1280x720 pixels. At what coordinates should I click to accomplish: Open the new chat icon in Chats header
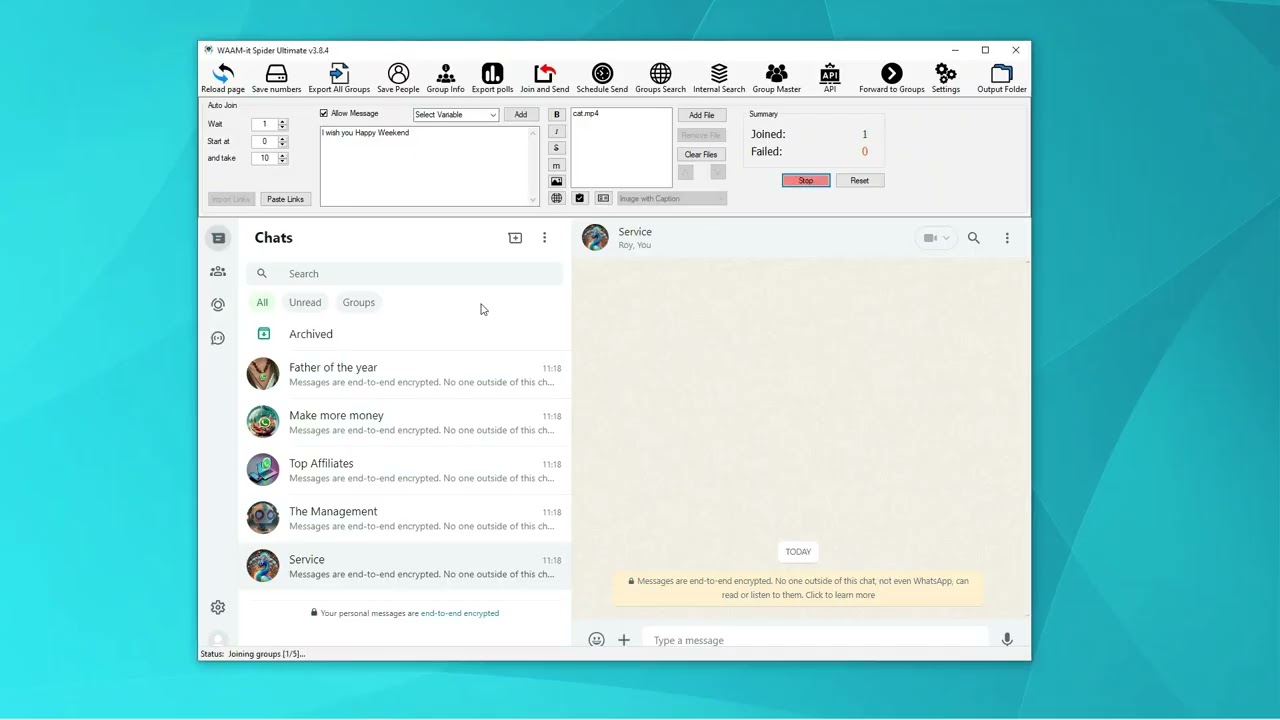(515, 238)
